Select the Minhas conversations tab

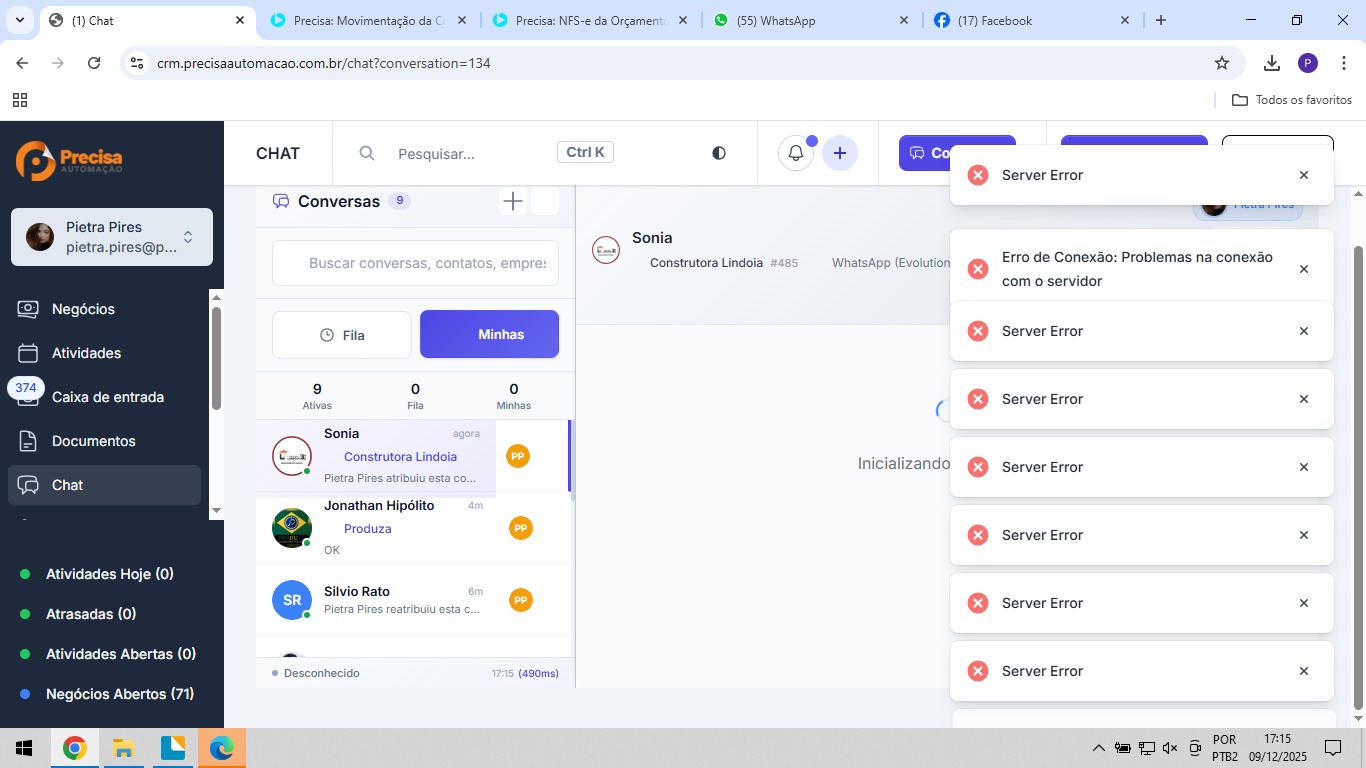click(489, 335)
